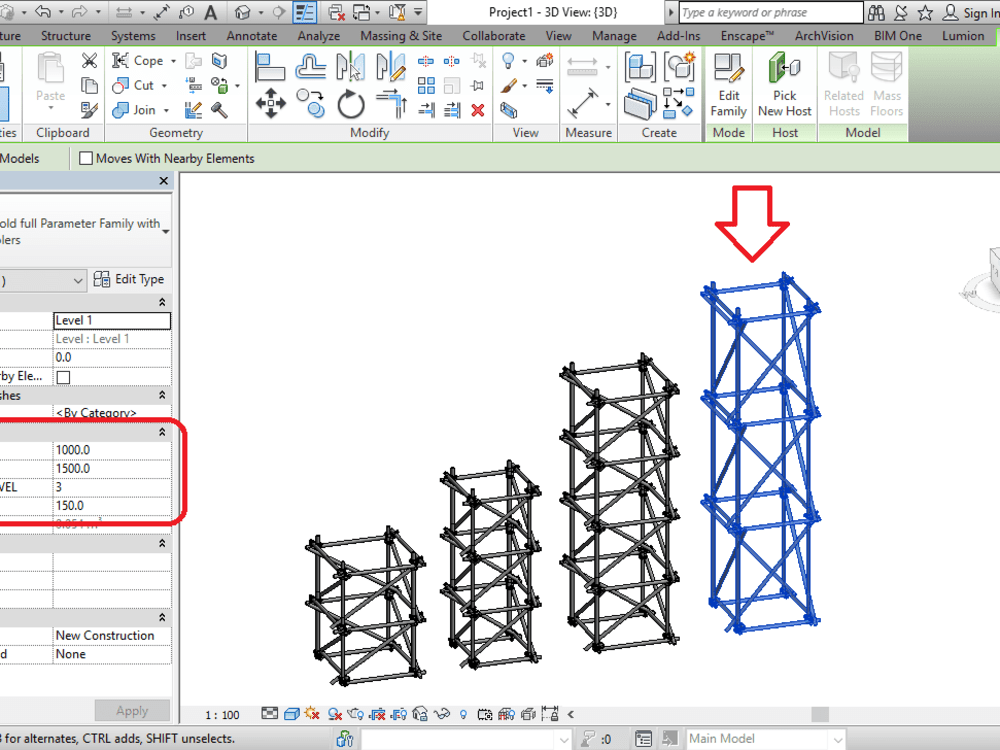Select the Align tool in Modify panel

pos(269,67)
